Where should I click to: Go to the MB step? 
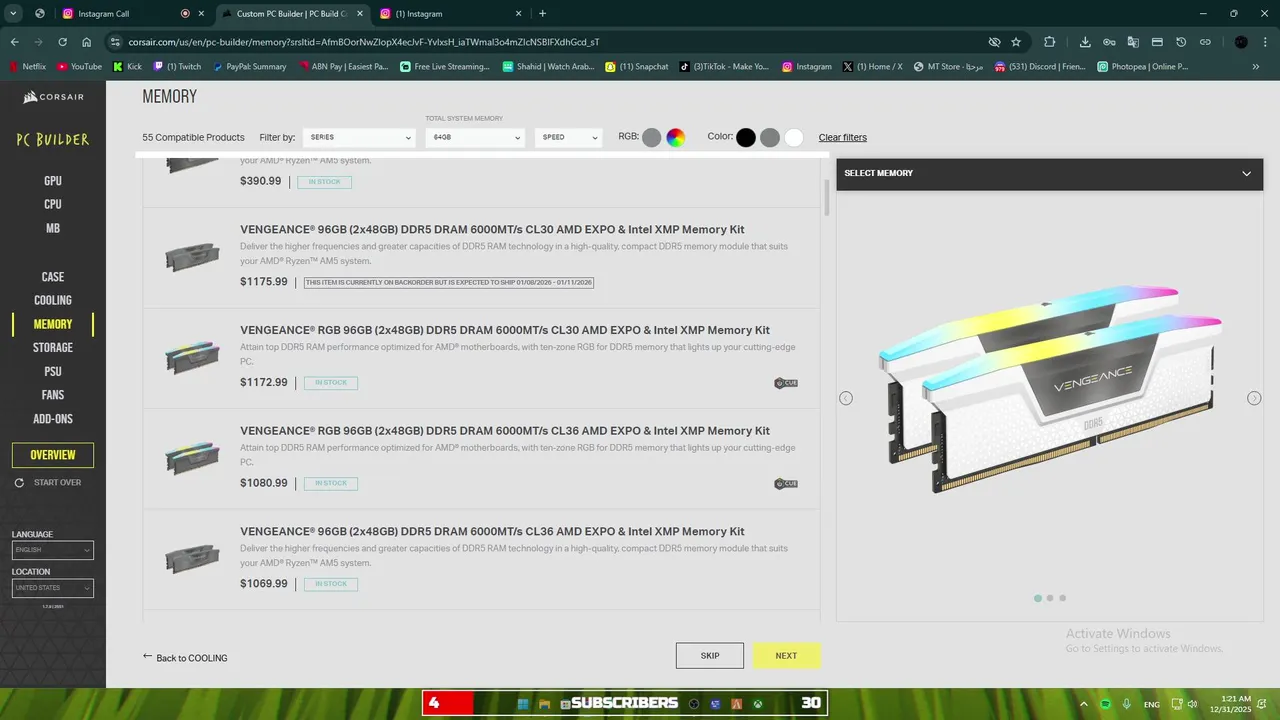point(53,228)
